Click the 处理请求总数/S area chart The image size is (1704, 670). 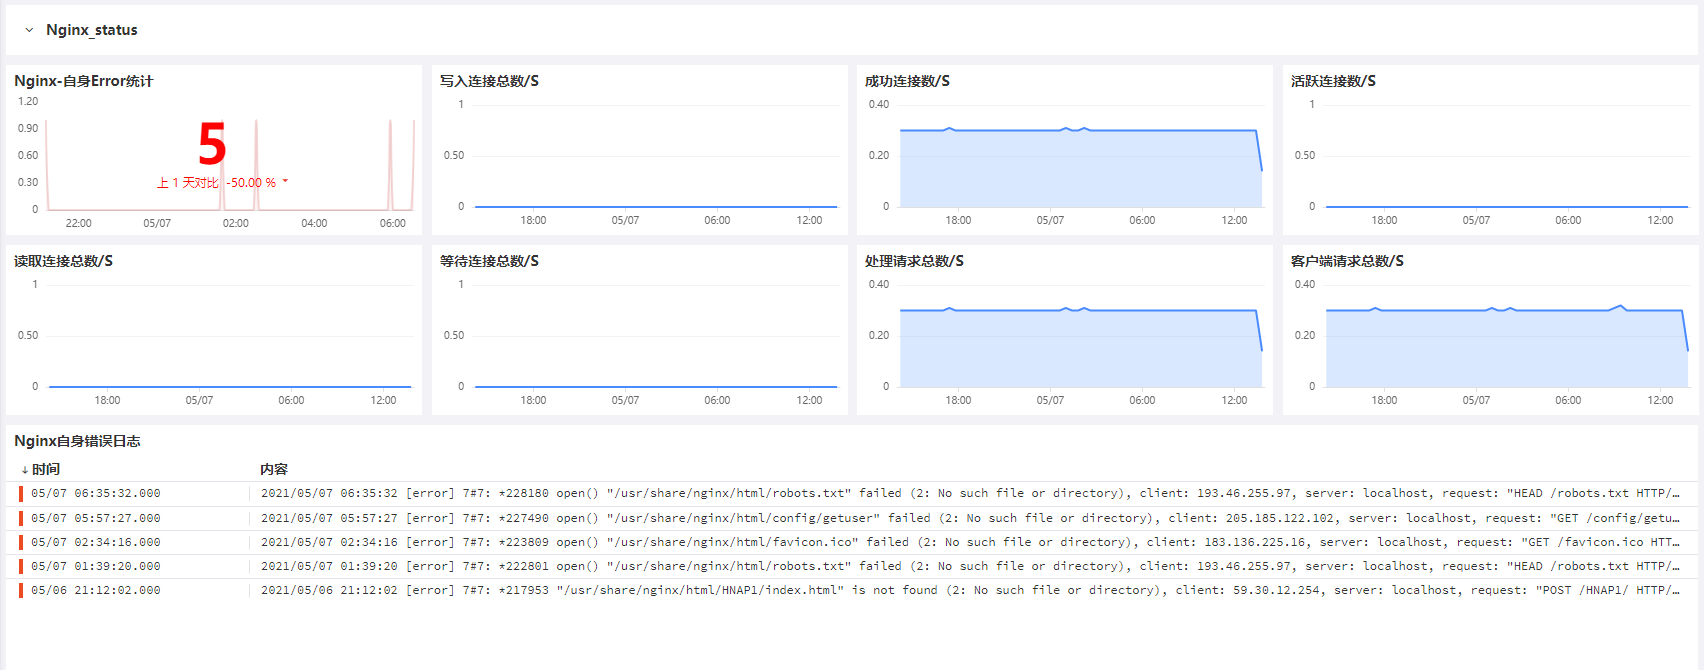[1080, 348]
